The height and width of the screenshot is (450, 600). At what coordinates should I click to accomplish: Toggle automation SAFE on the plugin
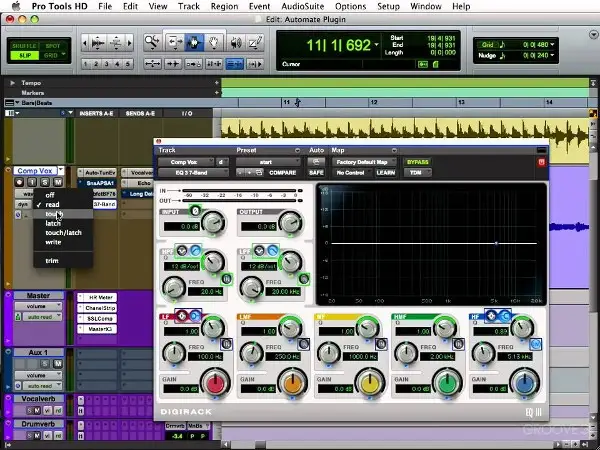pos(316,173)
